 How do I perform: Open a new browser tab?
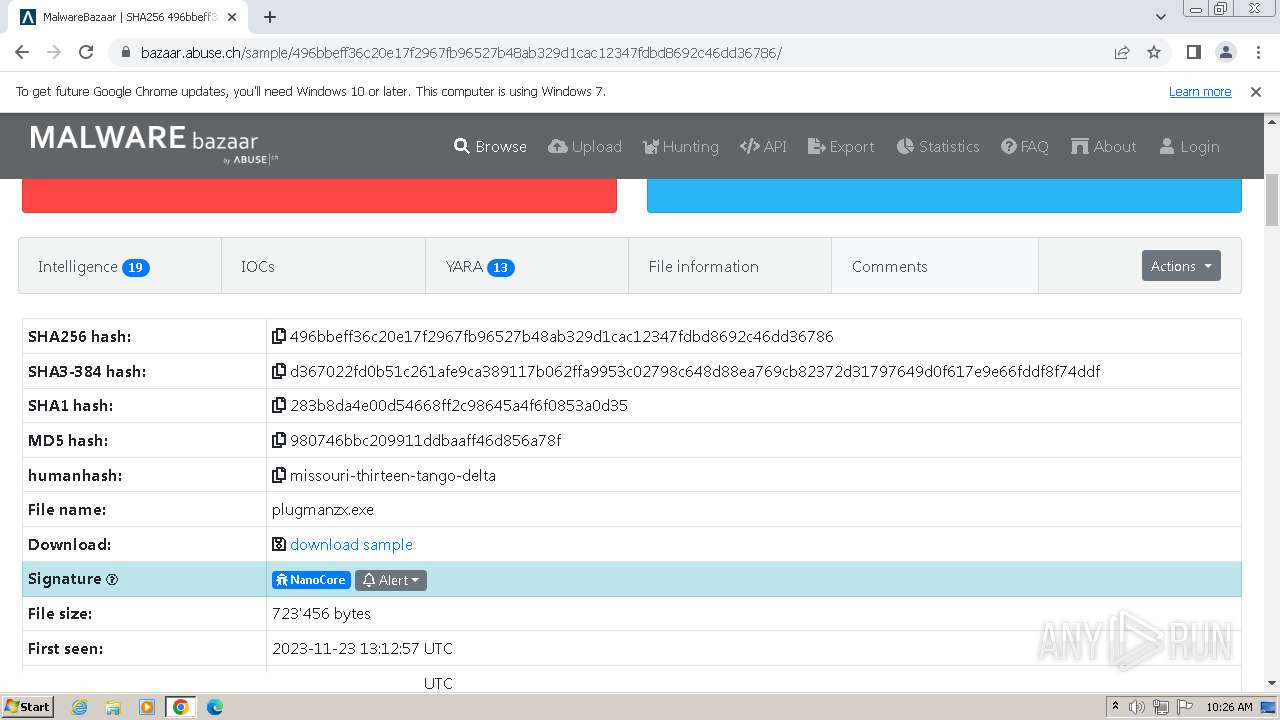[270, 17]
